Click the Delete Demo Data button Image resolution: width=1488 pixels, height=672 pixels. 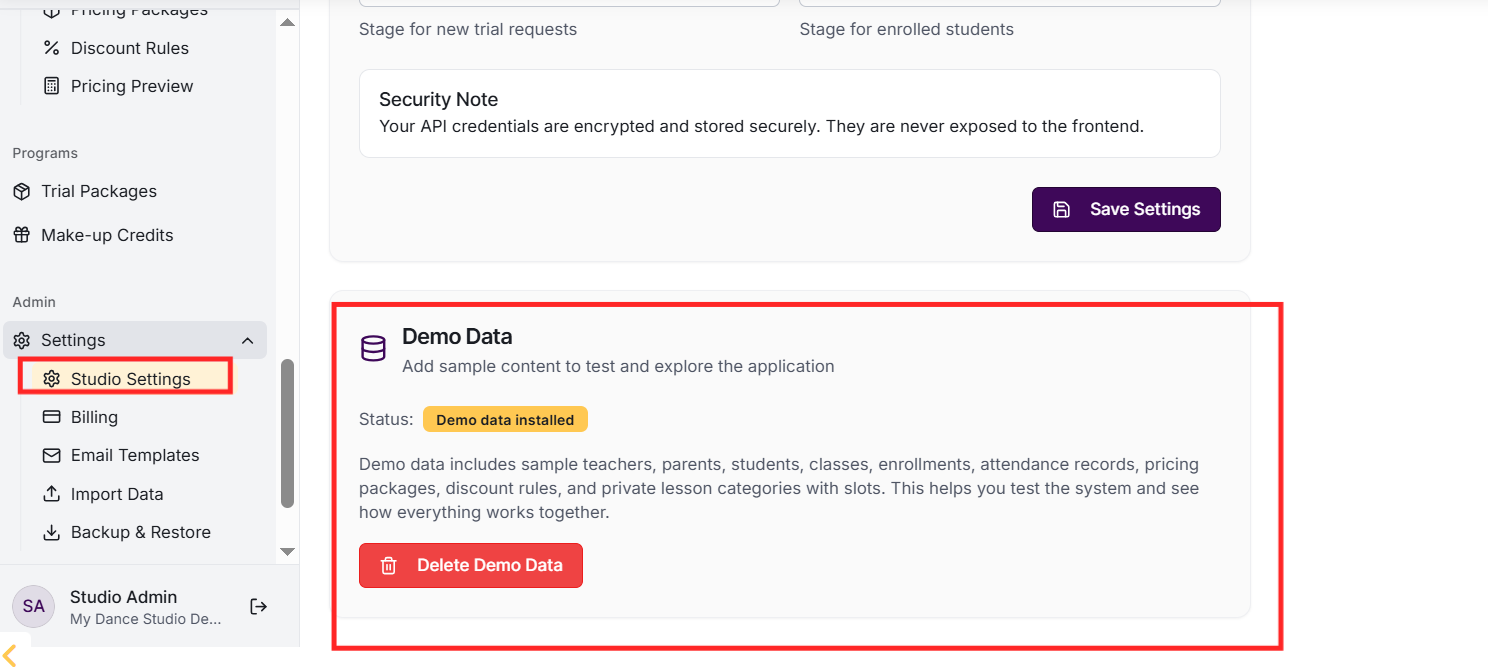(470, 565)
